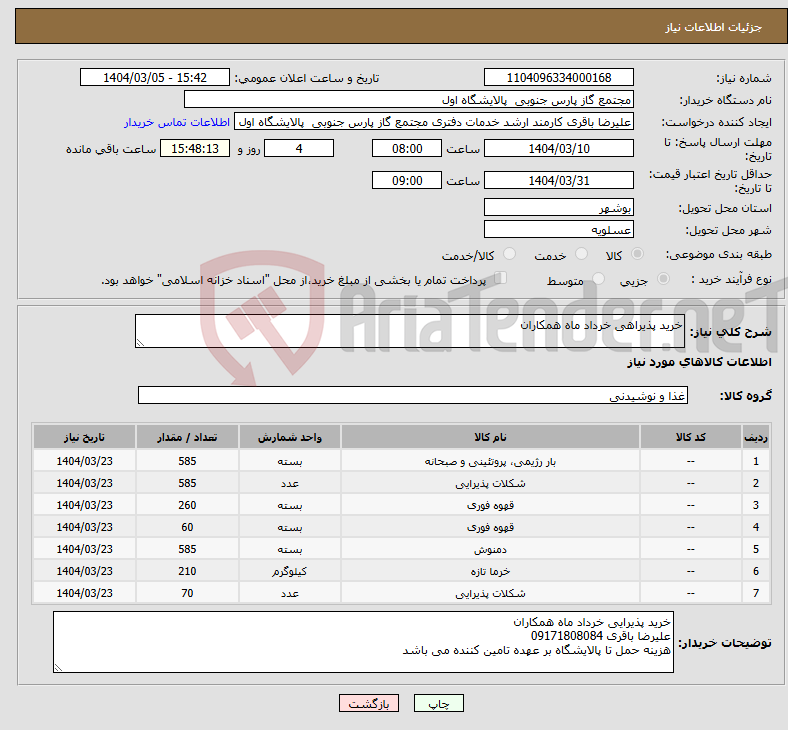Click the واحد شمارش column header
The image size is (788, 730).
(x=290, y=437)
